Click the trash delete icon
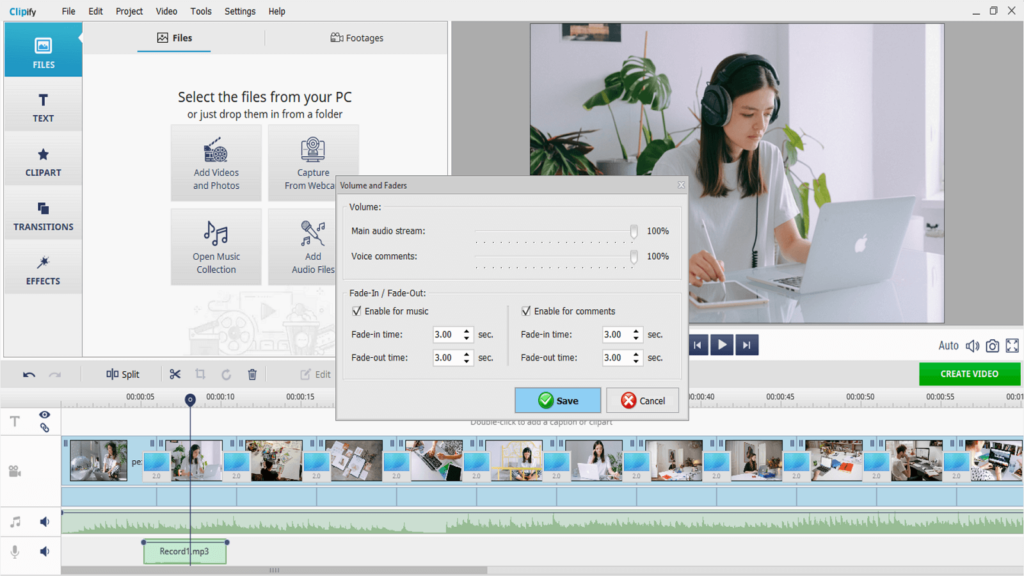 point(252,374)
